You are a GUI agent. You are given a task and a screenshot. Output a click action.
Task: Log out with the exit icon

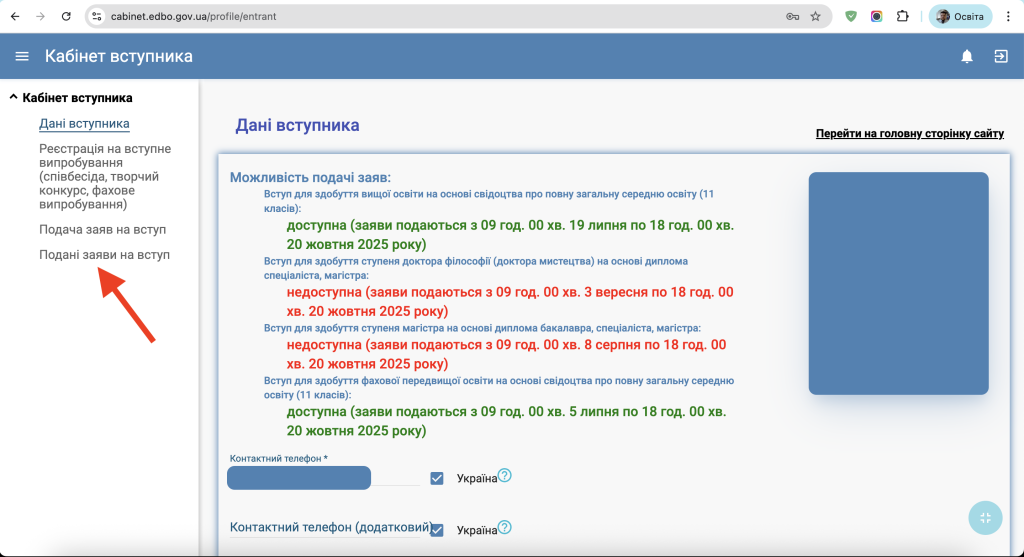[1000, 56]
